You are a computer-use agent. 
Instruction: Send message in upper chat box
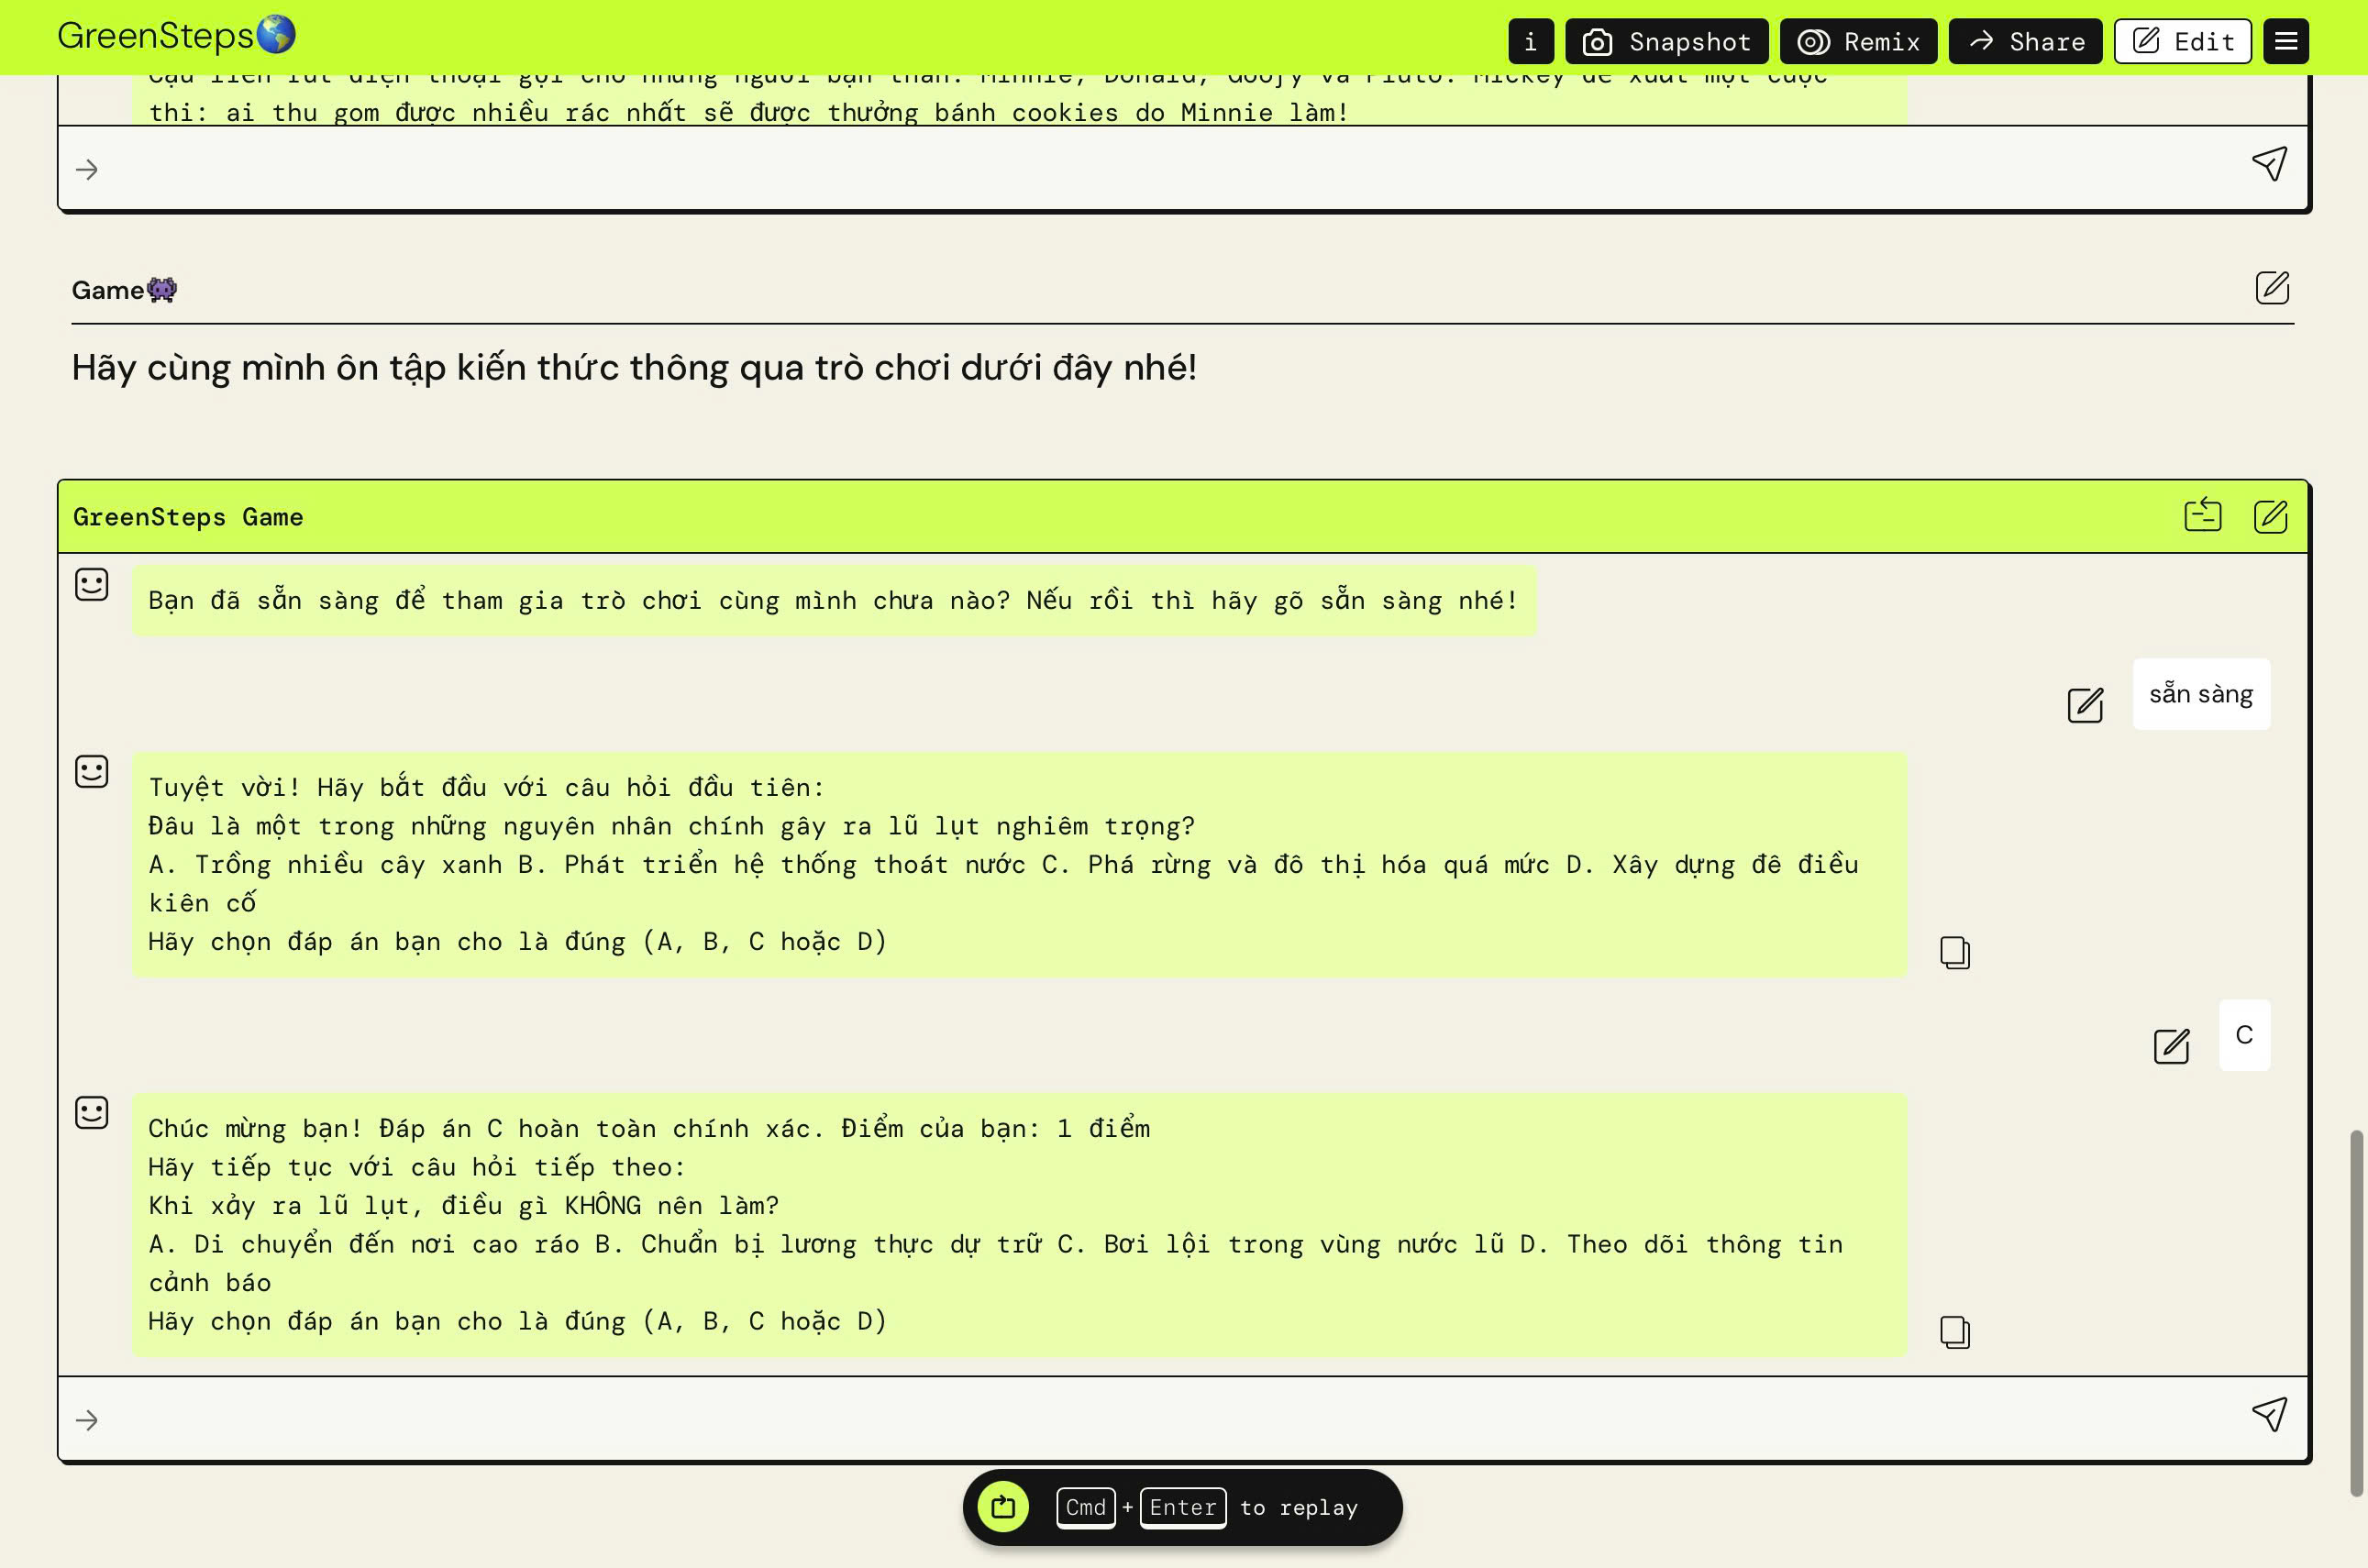click(x=2269, y=164)
